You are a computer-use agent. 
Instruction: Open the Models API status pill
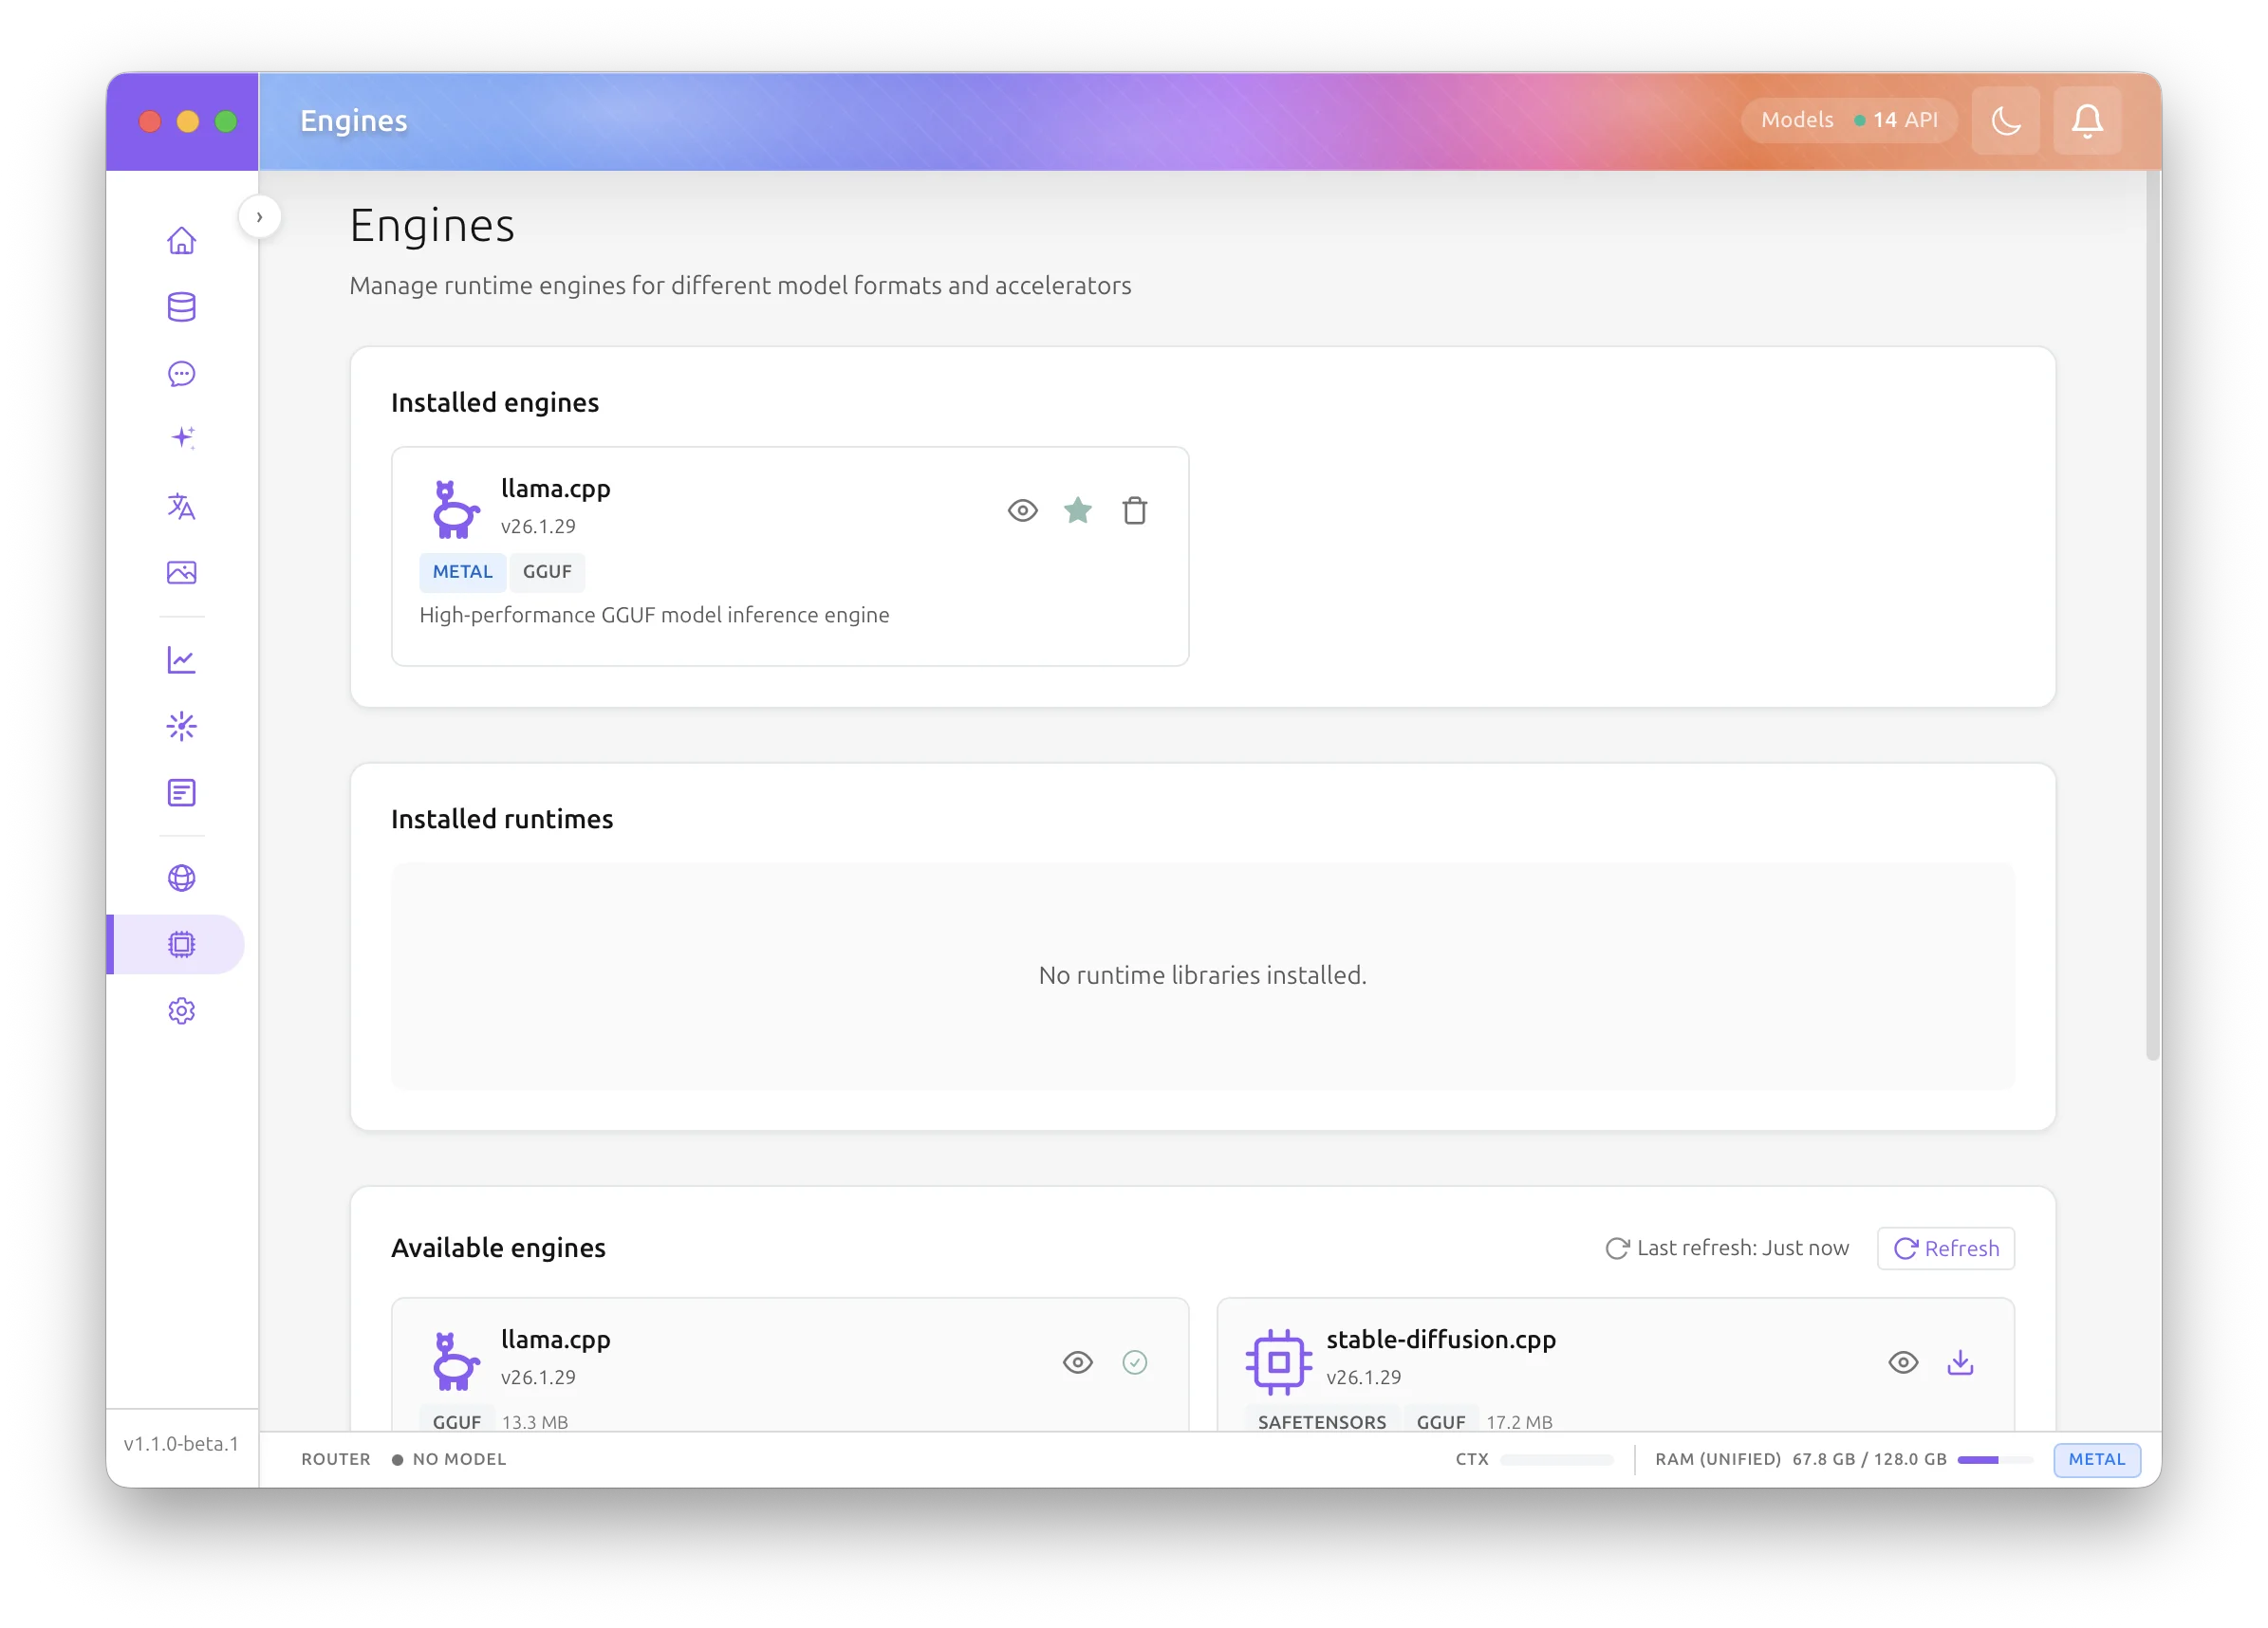pyautogui.click(x=1848, y=121)
